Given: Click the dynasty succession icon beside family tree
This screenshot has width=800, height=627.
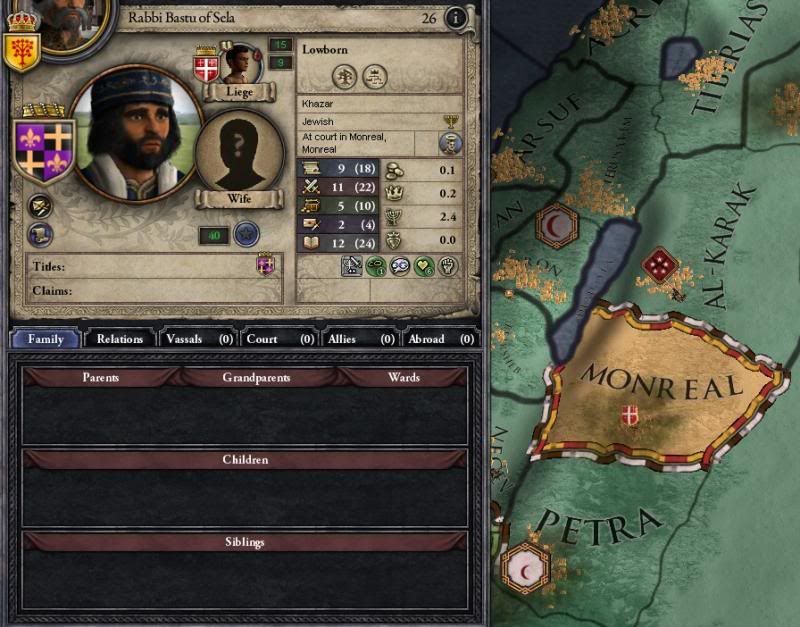Looking at the screenshot, I should click(x=375, y=77).
